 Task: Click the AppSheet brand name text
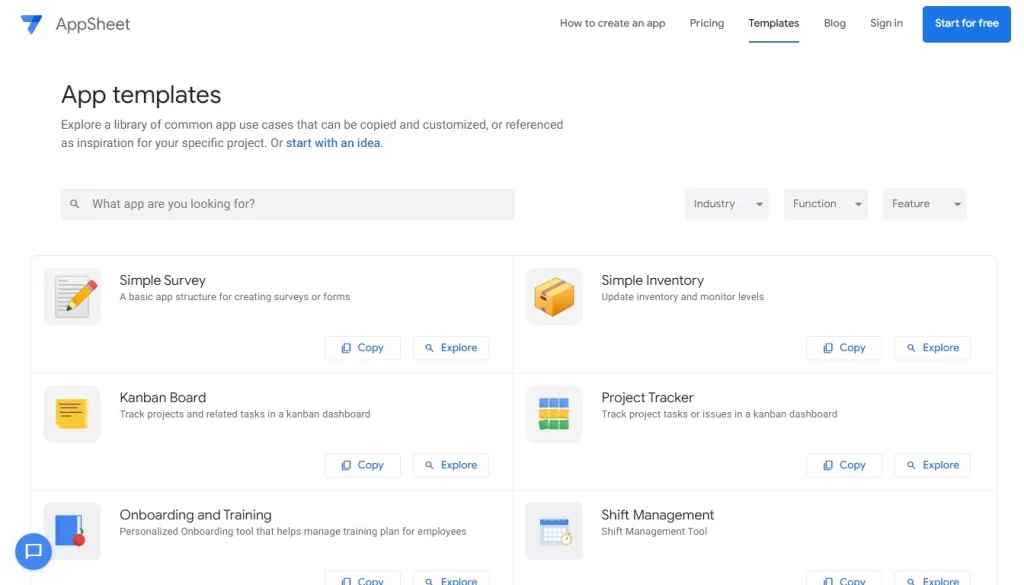(93, 24)
